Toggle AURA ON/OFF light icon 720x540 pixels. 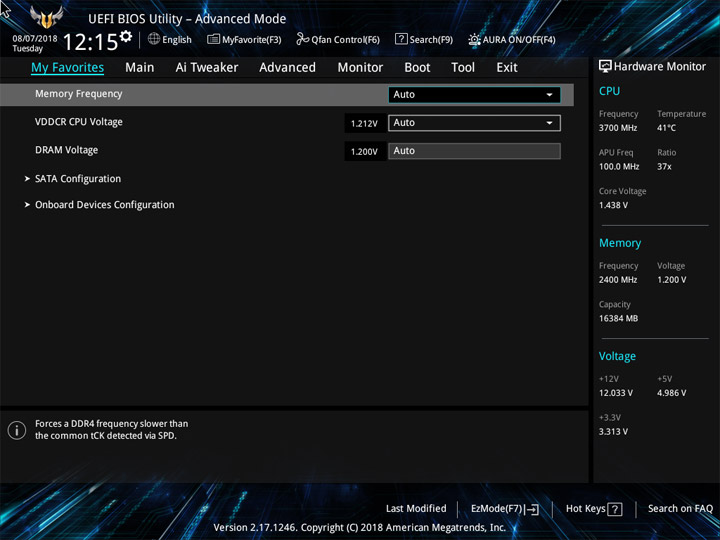point(474,39)
